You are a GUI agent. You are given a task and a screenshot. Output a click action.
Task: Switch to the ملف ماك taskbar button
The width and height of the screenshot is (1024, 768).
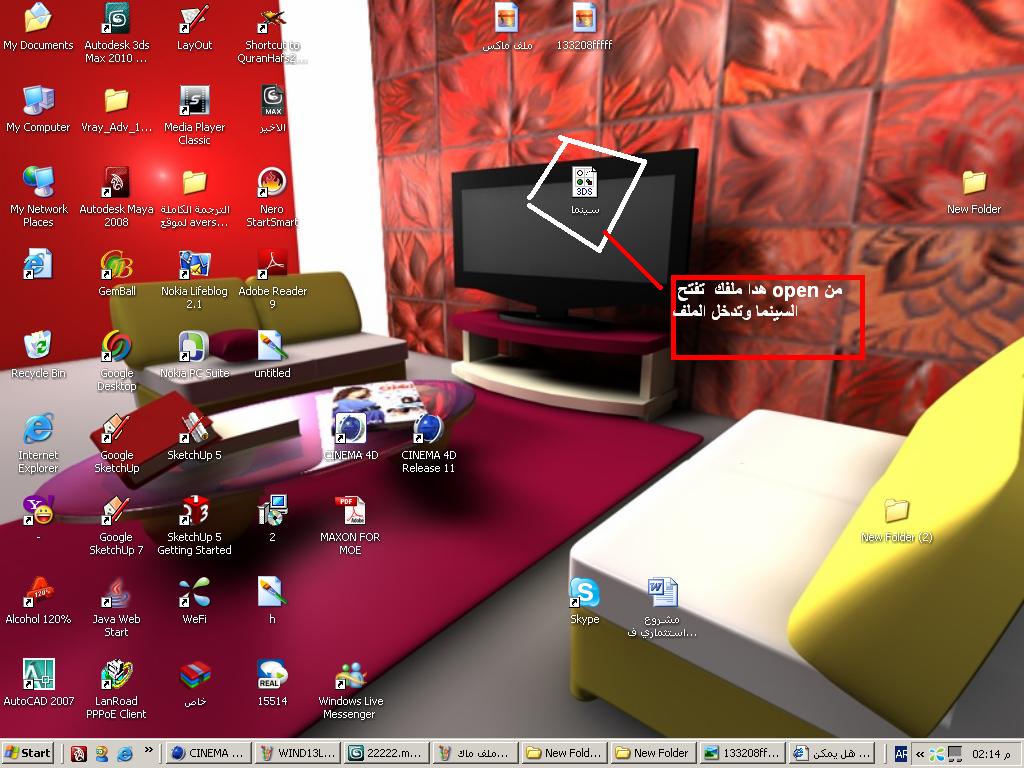476,753
